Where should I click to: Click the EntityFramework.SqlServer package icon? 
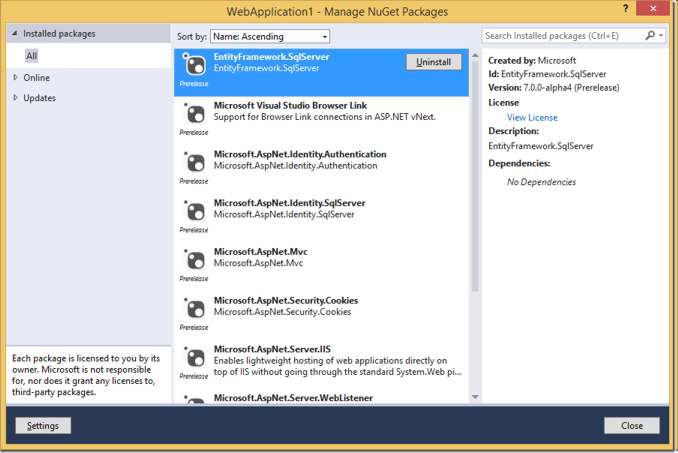click(195, 66)
